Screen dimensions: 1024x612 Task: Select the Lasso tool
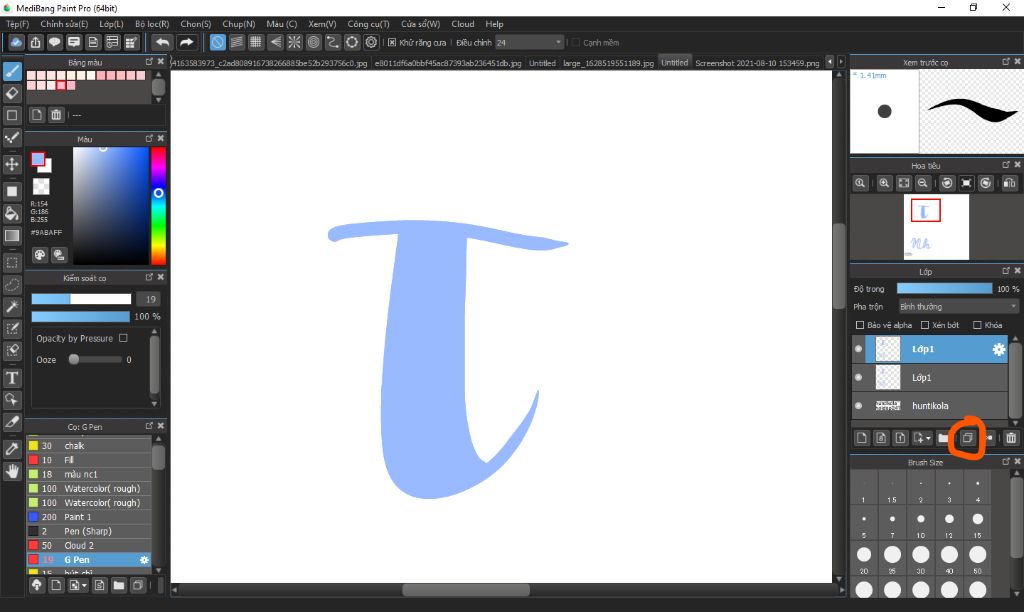[12, 285]
